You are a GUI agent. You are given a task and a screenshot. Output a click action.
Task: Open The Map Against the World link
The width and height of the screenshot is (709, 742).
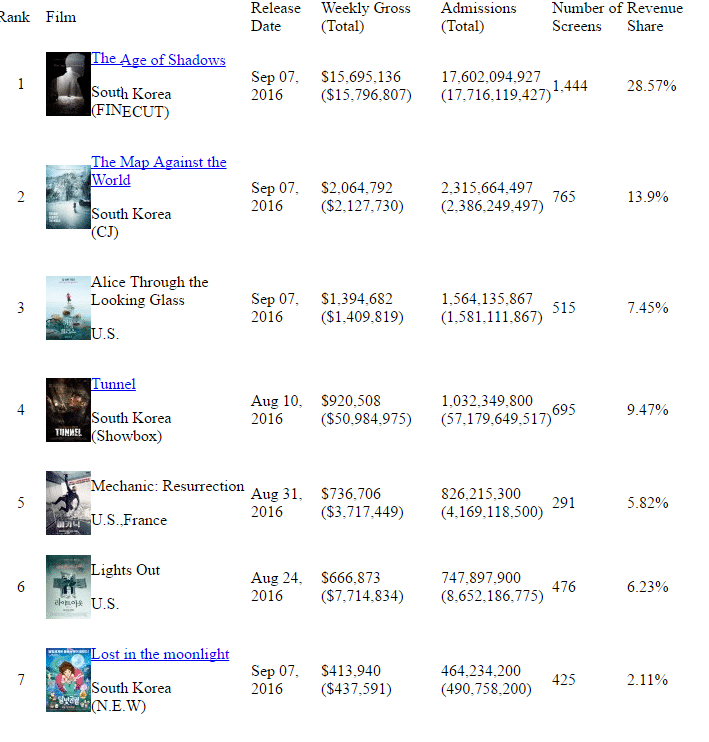pyautogui.click(x=158, y=163)
